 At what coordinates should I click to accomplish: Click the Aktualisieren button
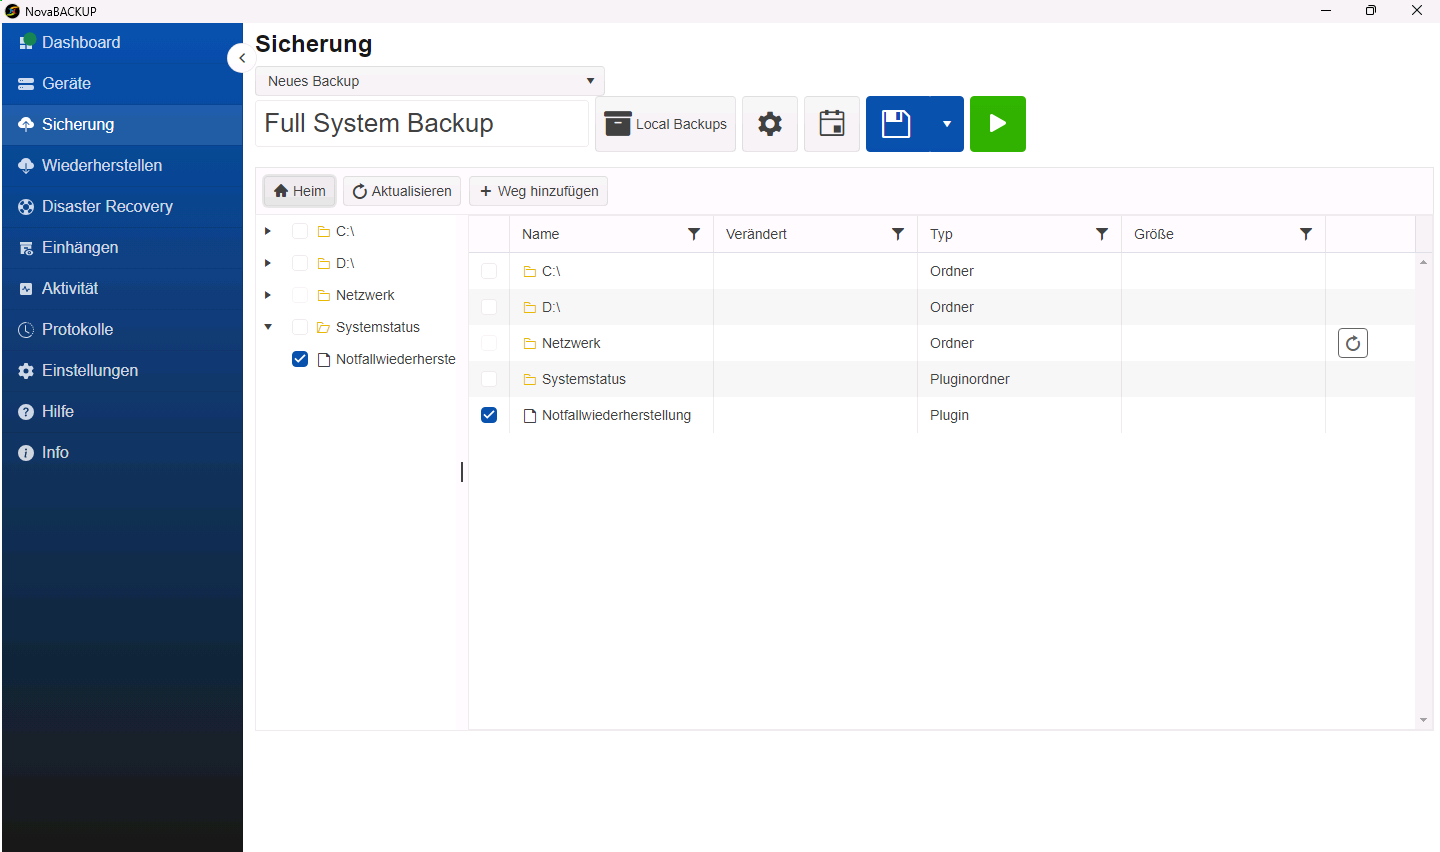click(x=402, y=191)
